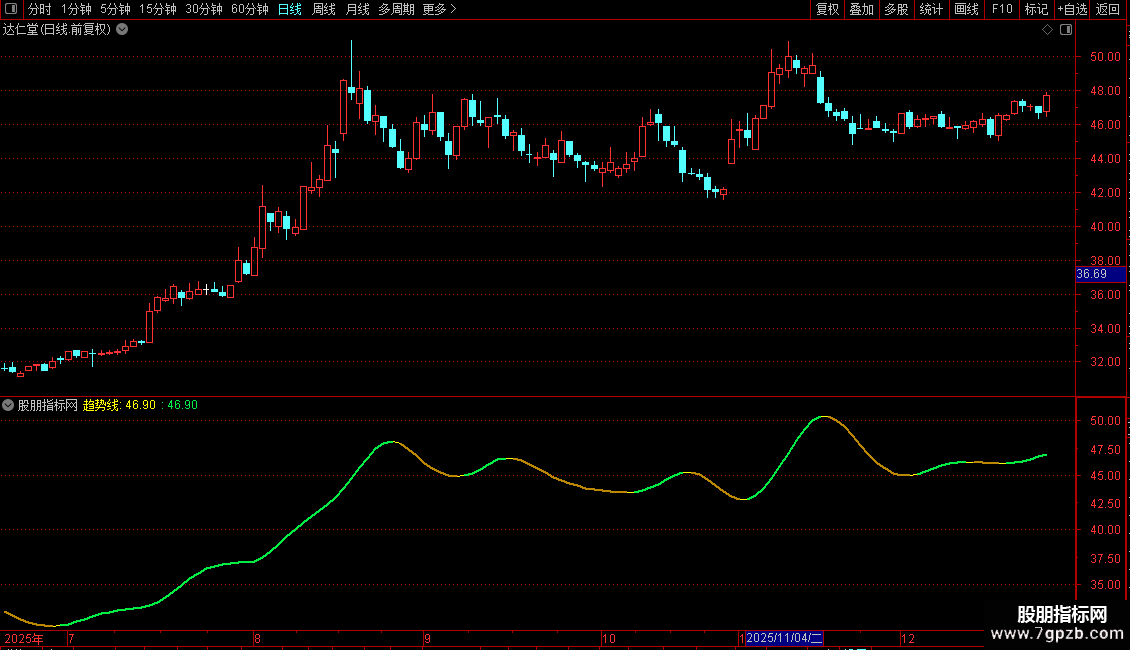Image resolution: width=1130 pixels, height=650 pixels.
Task: Open the 复权 adjustment option
Action: point(827,9)
